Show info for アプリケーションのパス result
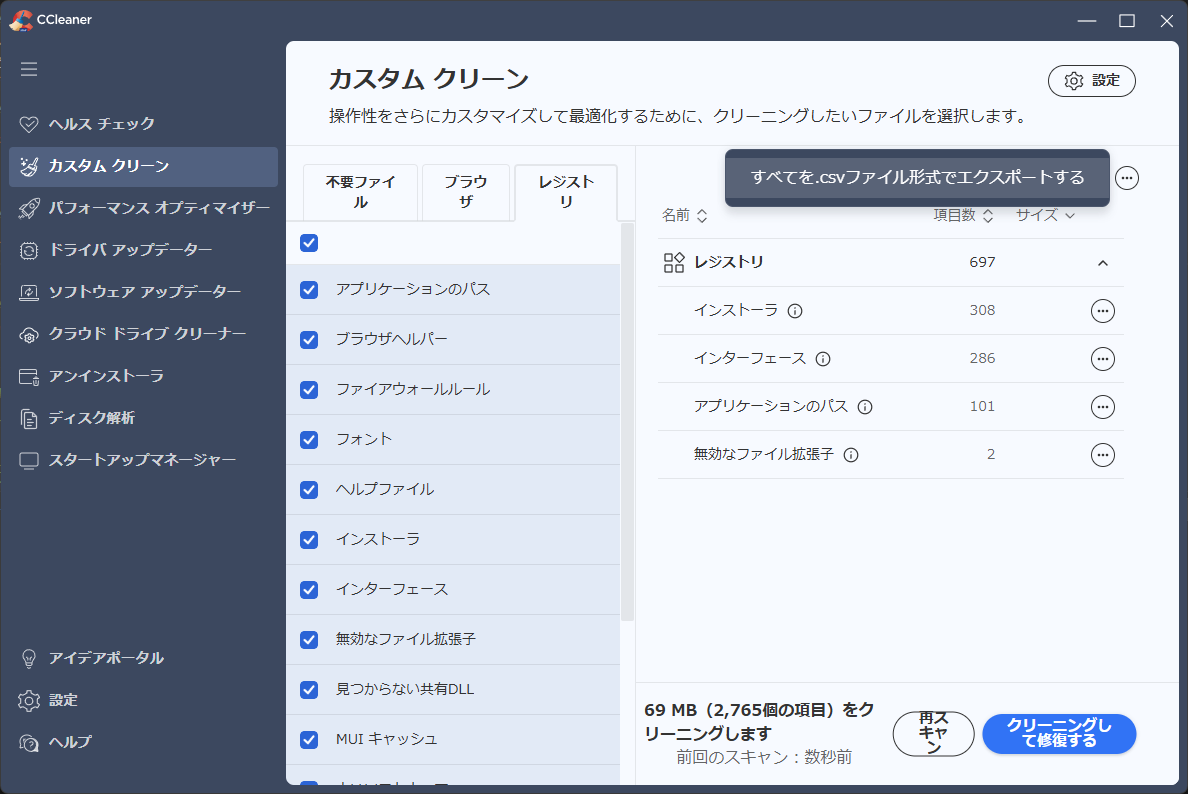 click(x=864, y=408)
